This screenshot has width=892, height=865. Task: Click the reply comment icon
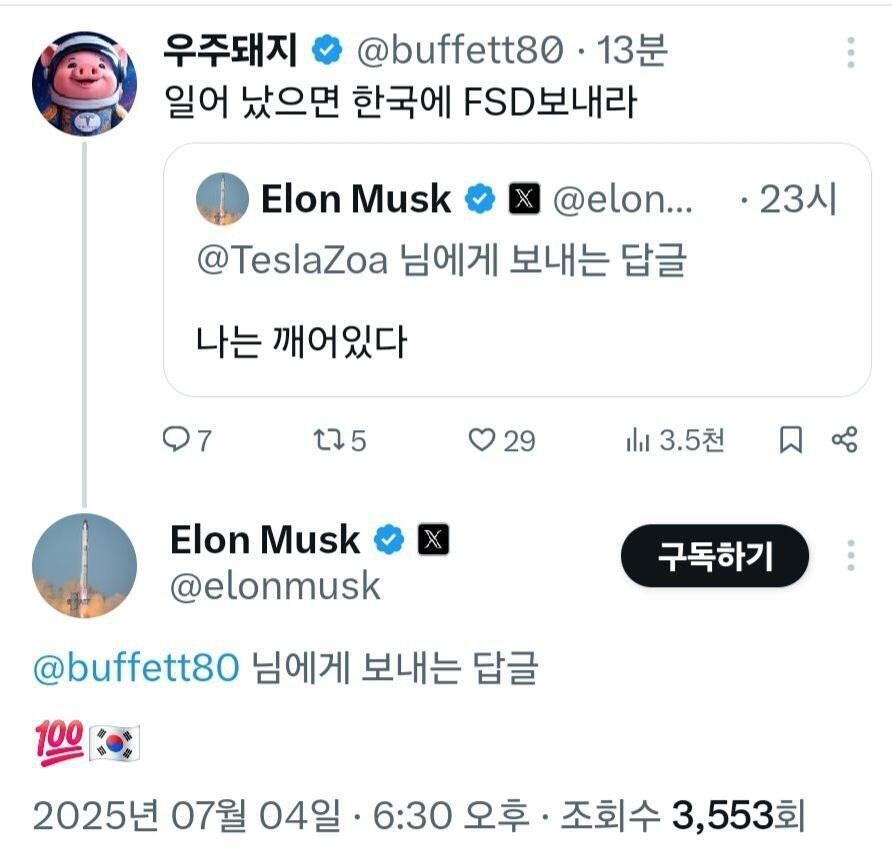[x=176, y=440]
